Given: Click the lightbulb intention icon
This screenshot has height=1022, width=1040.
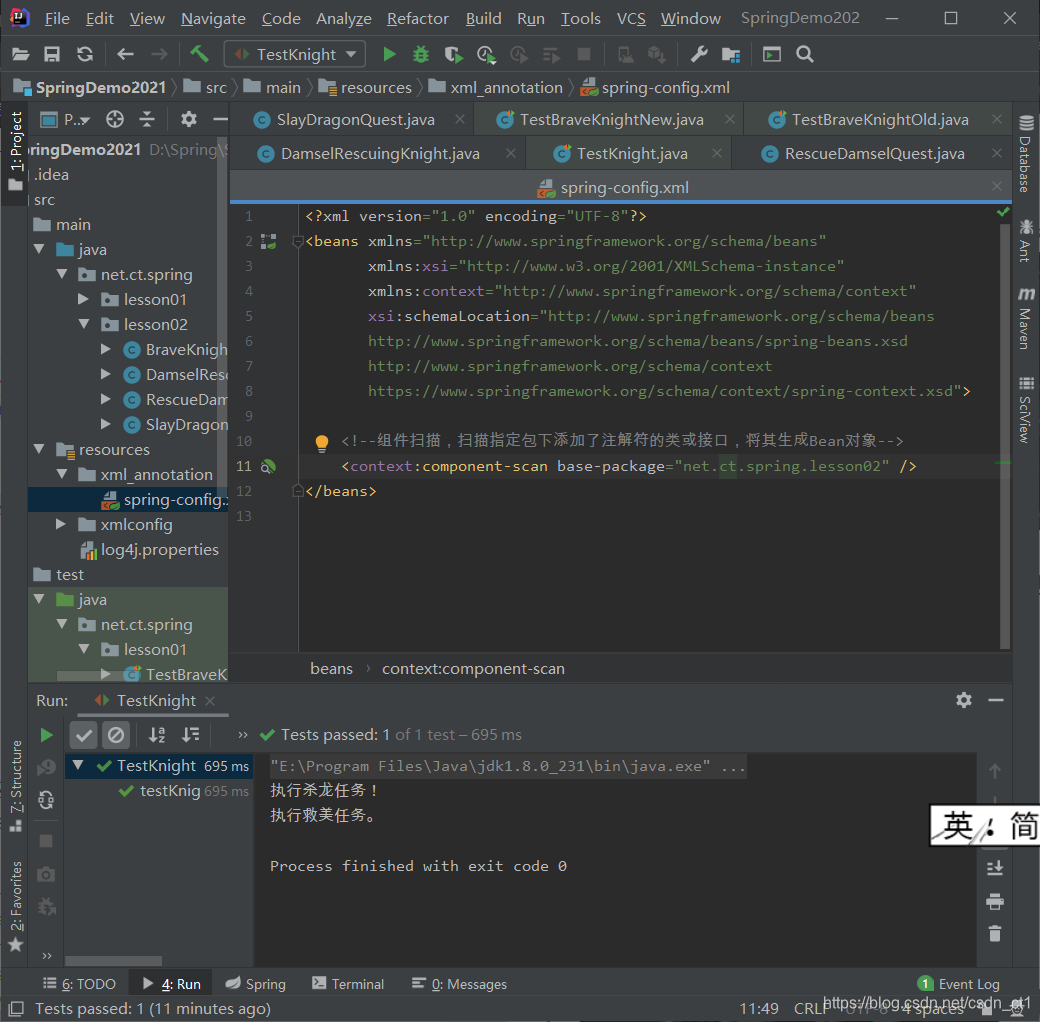Looking at the screenshot, I should tap(322, 442).
